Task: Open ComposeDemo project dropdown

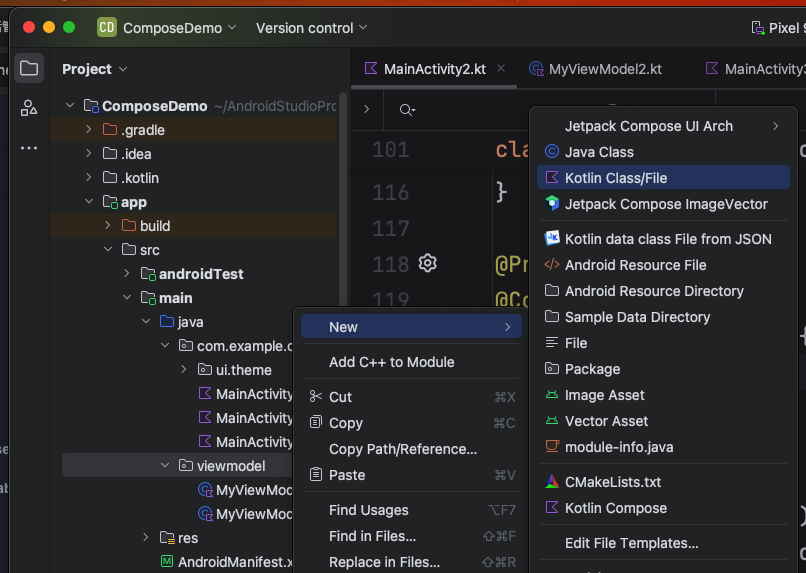Action: (x=167, y=28)
